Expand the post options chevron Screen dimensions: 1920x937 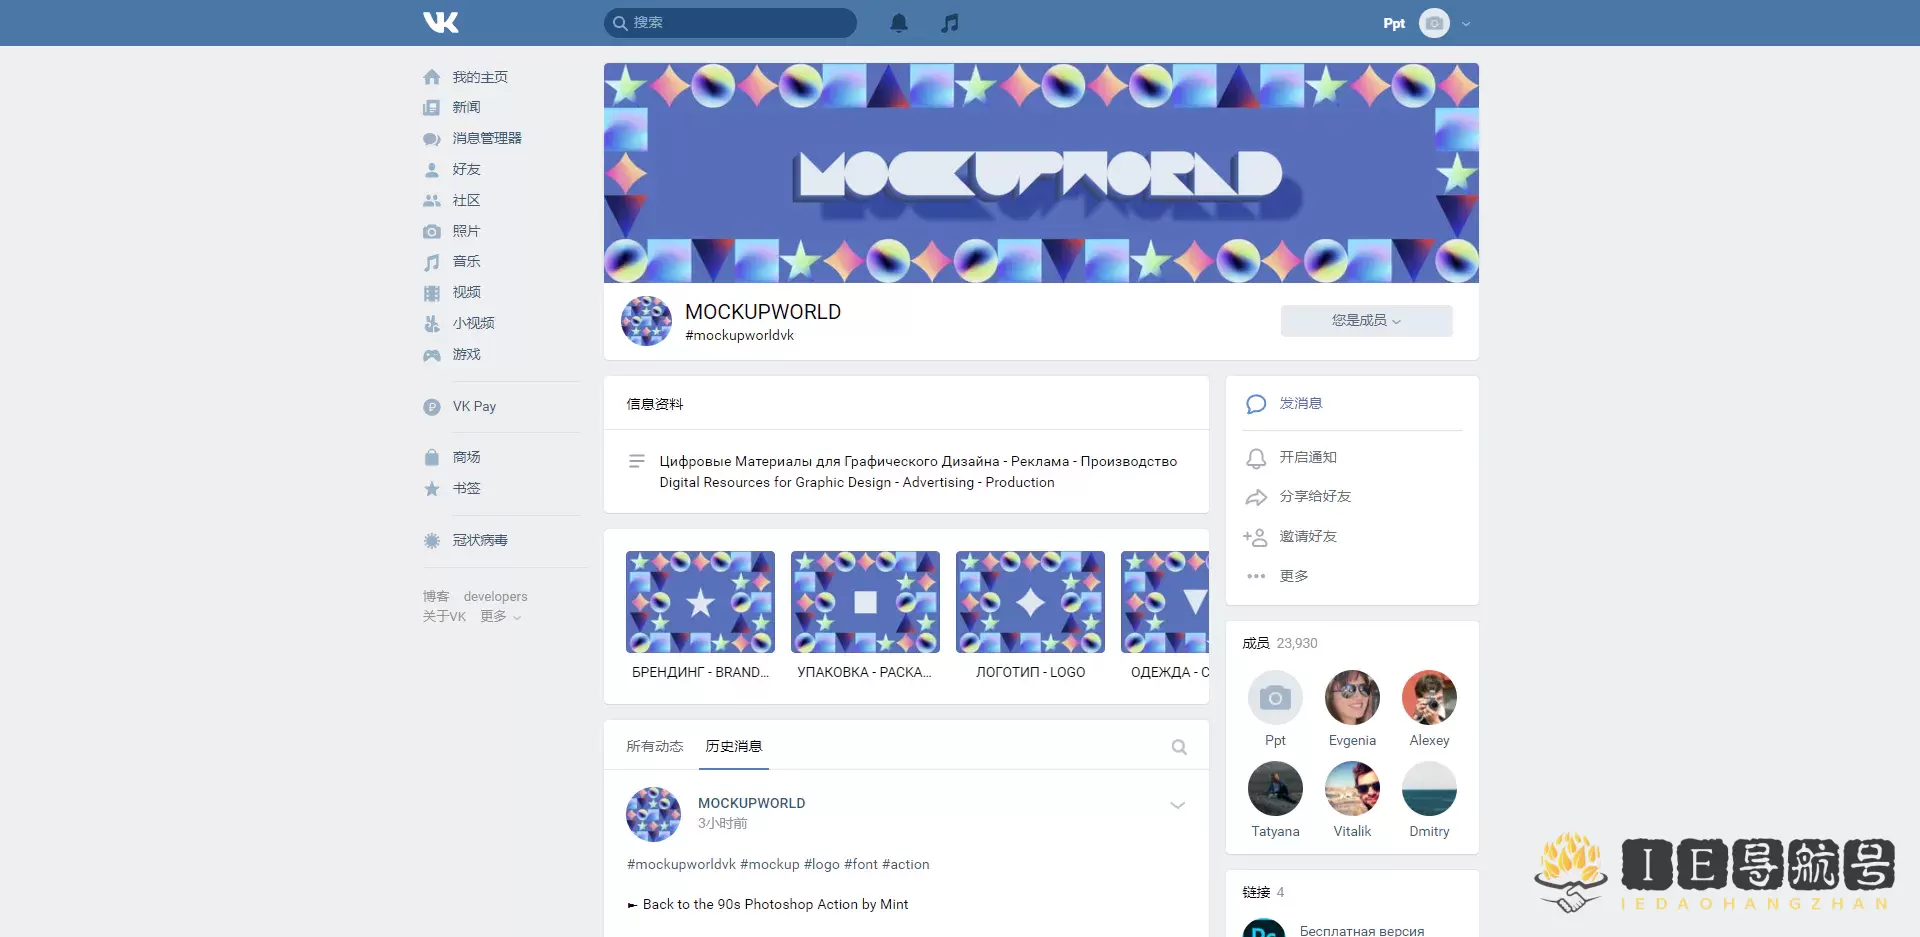[1177, 805]
